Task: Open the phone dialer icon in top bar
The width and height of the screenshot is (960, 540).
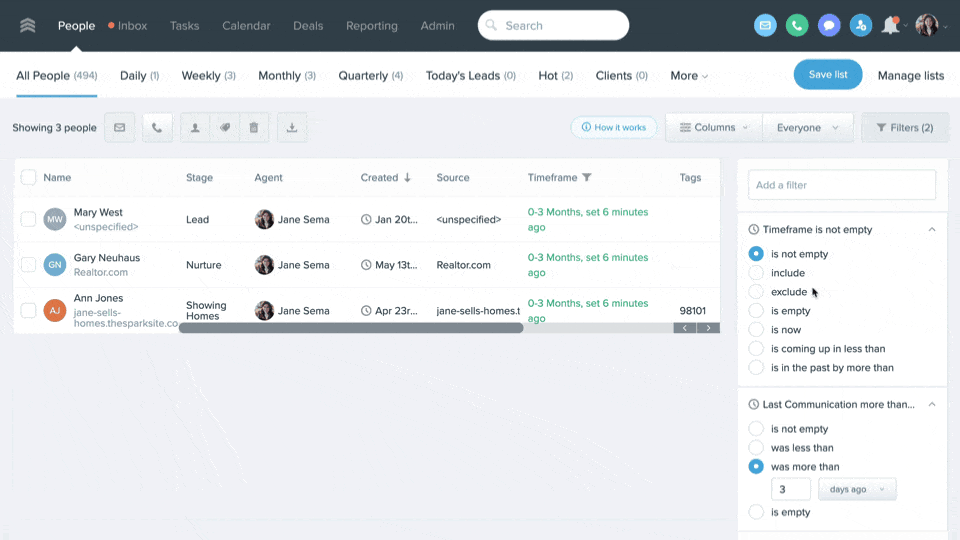Action: [797, 26]
